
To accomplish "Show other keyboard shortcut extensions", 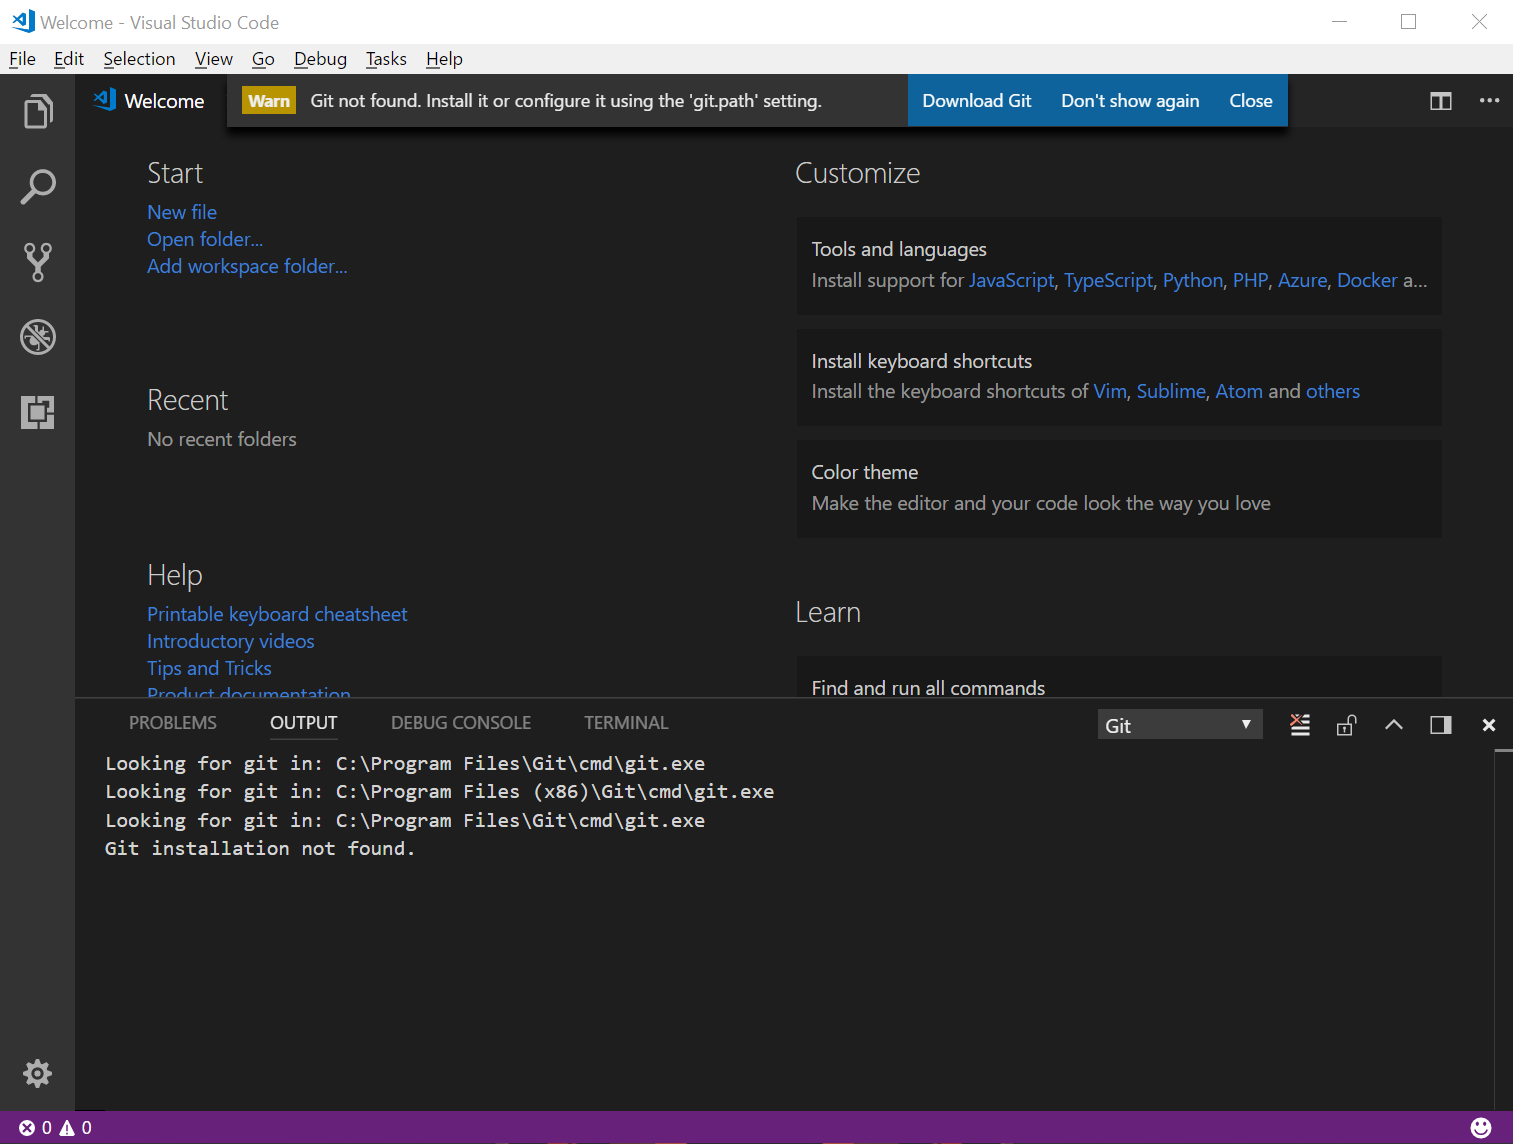I will [x=1333, y=391].
